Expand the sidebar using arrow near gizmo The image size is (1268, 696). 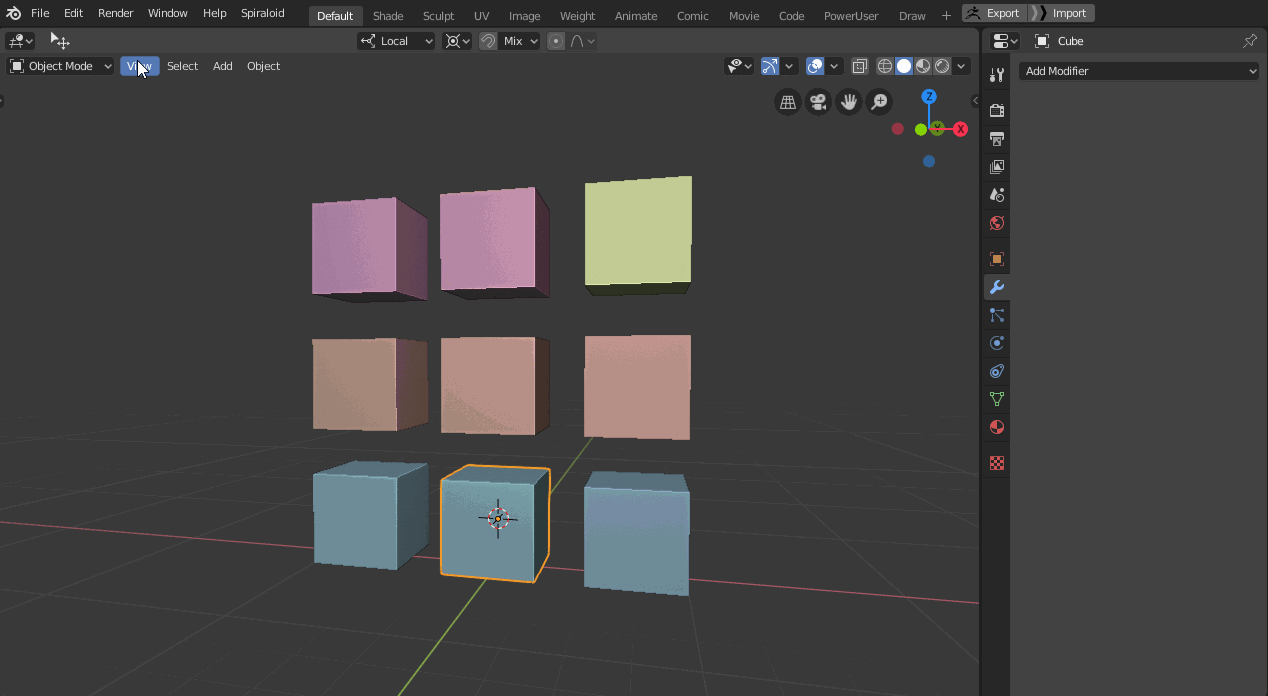975,100
